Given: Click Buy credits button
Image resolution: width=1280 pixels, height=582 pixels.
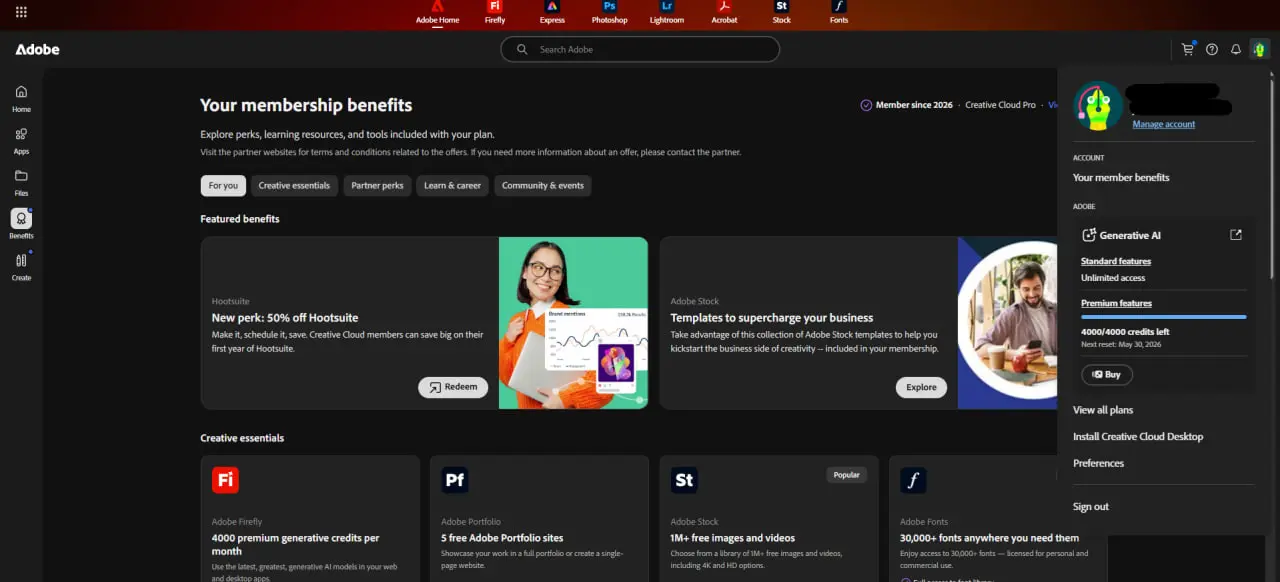Looking at the screenshot, I should tap(1107, 374).
